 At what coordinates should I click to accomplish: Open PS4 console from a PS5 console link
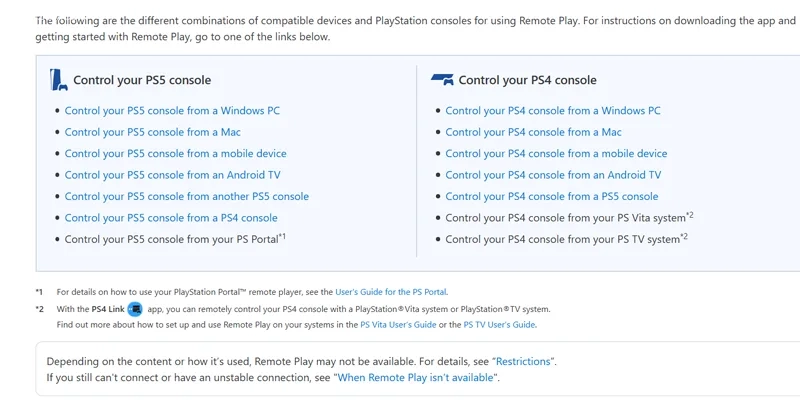pyautogui.click(x=552, y=197)
